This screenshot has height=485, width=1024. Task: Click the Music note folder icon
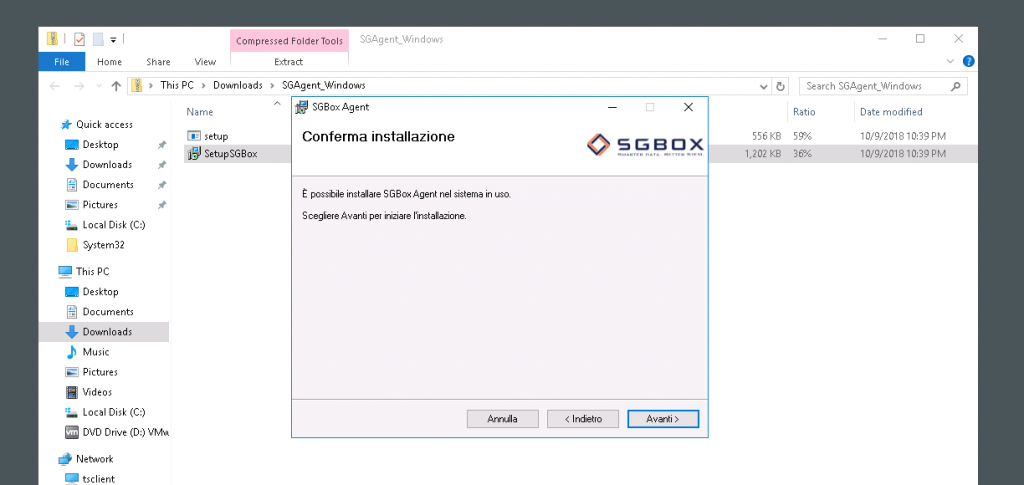[72, 352]
